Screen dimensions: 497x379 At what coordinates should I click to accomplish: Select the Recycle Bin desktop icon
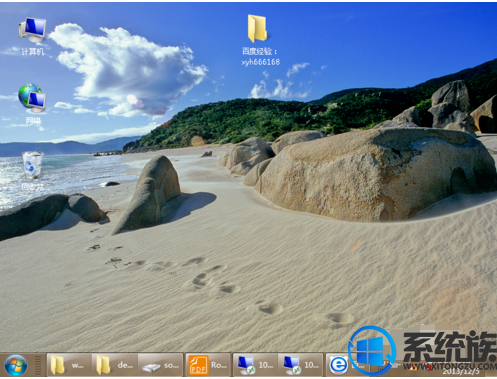click(33, 165)
